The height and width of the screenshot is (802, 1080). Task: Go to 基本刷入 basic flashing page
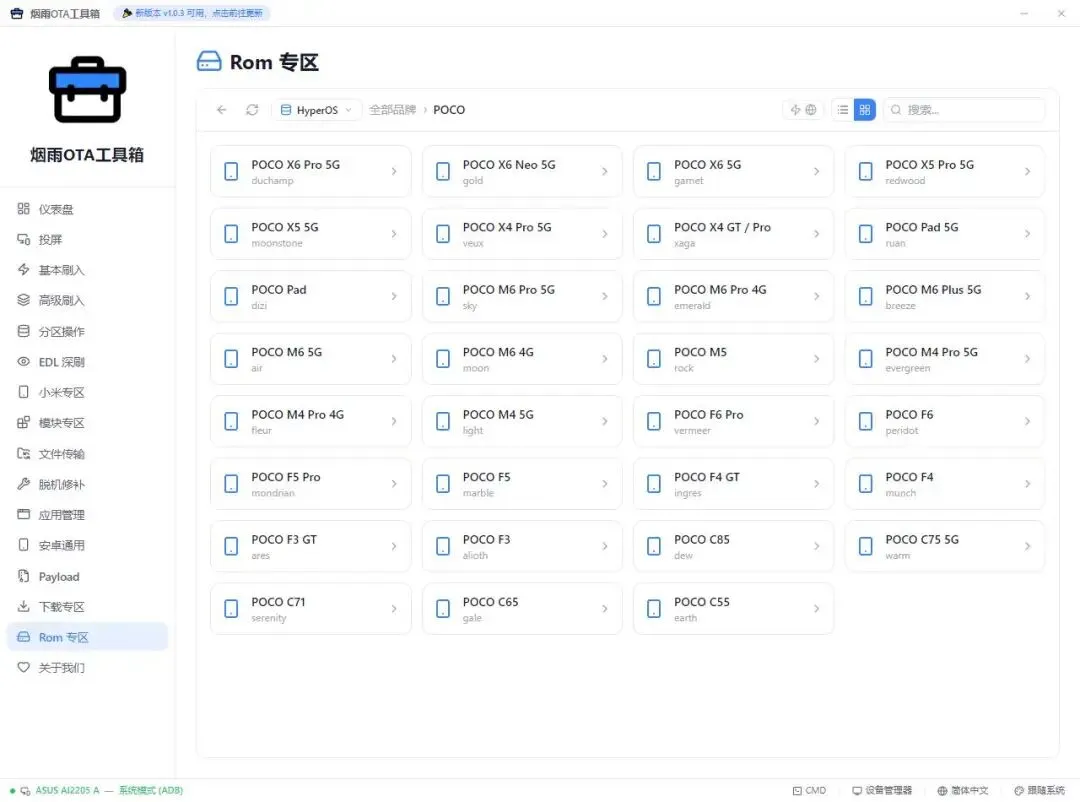pyautogui.click(x=87, y=270)
